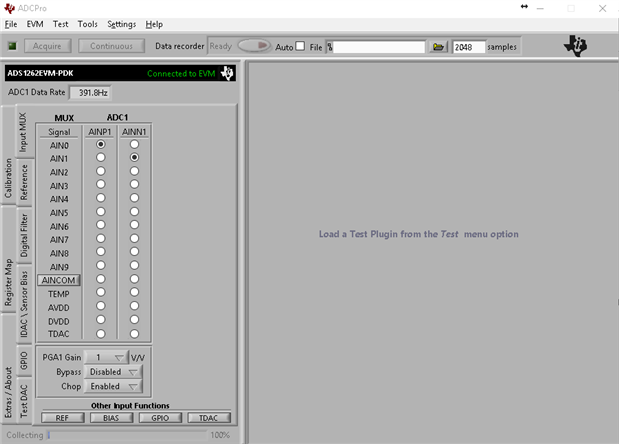Image resolution: width=619 pixels, height=444 pixels.
Task: Click the GPIO button under Other Input Functions
Action: pyautogui.click(x=160, y=418)
